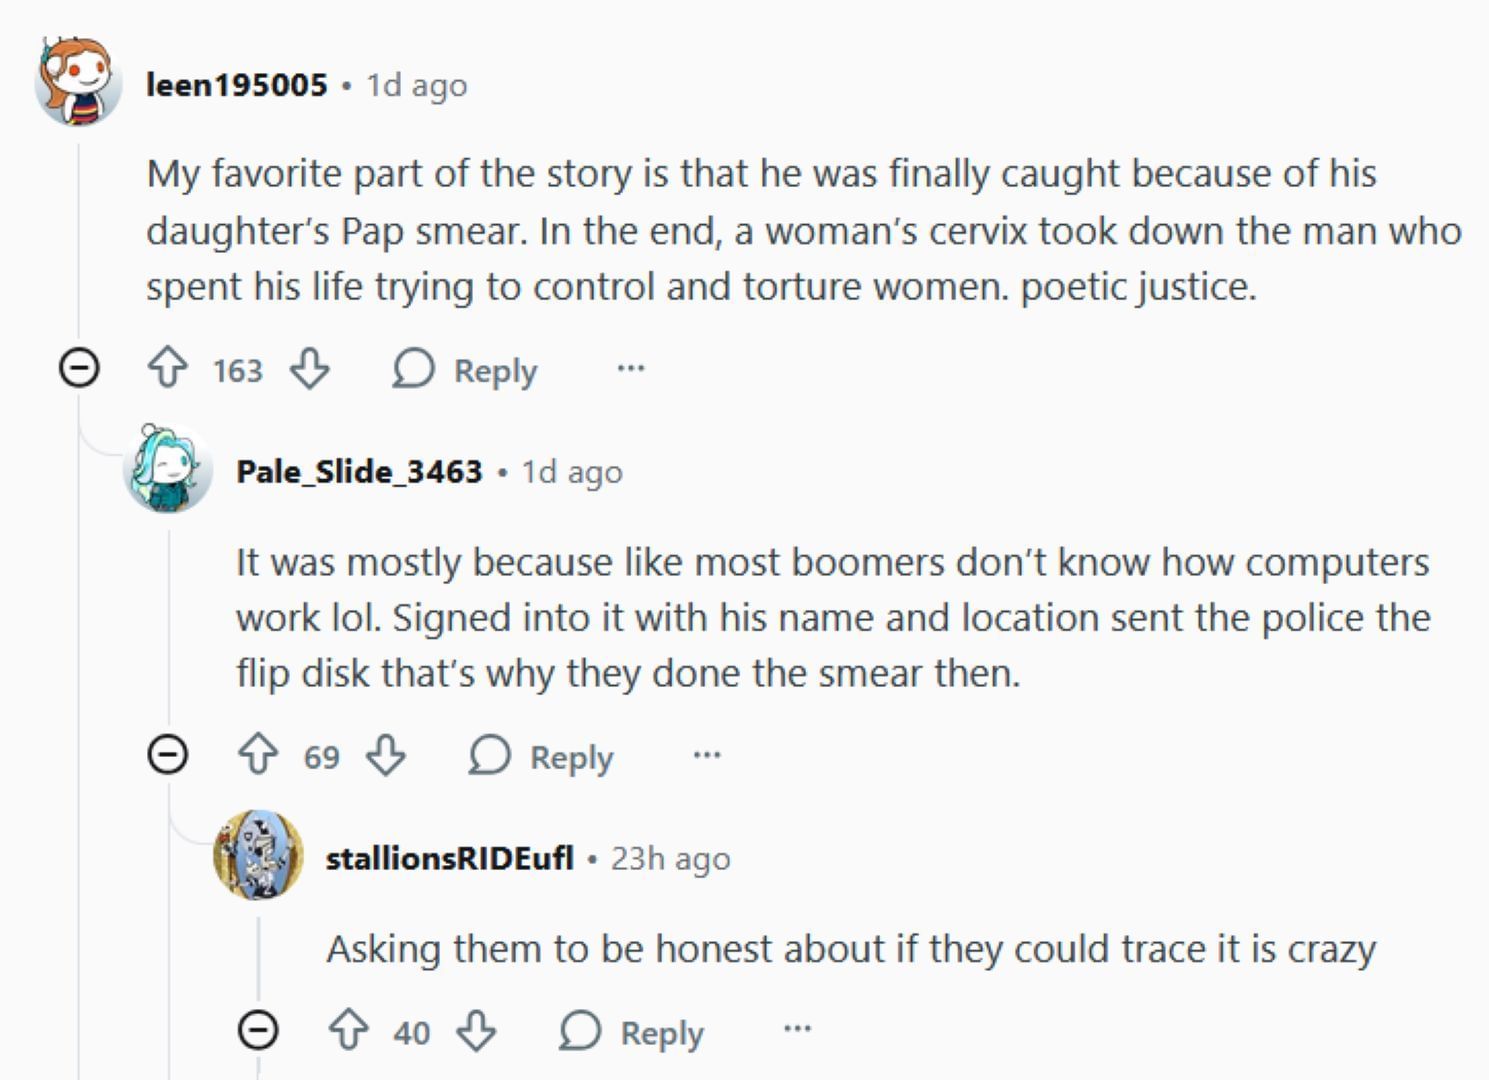Open more options on Pale_Slide_3463's comment
This screenshot has width=1489, height=1080.
[x=707, y=755]
